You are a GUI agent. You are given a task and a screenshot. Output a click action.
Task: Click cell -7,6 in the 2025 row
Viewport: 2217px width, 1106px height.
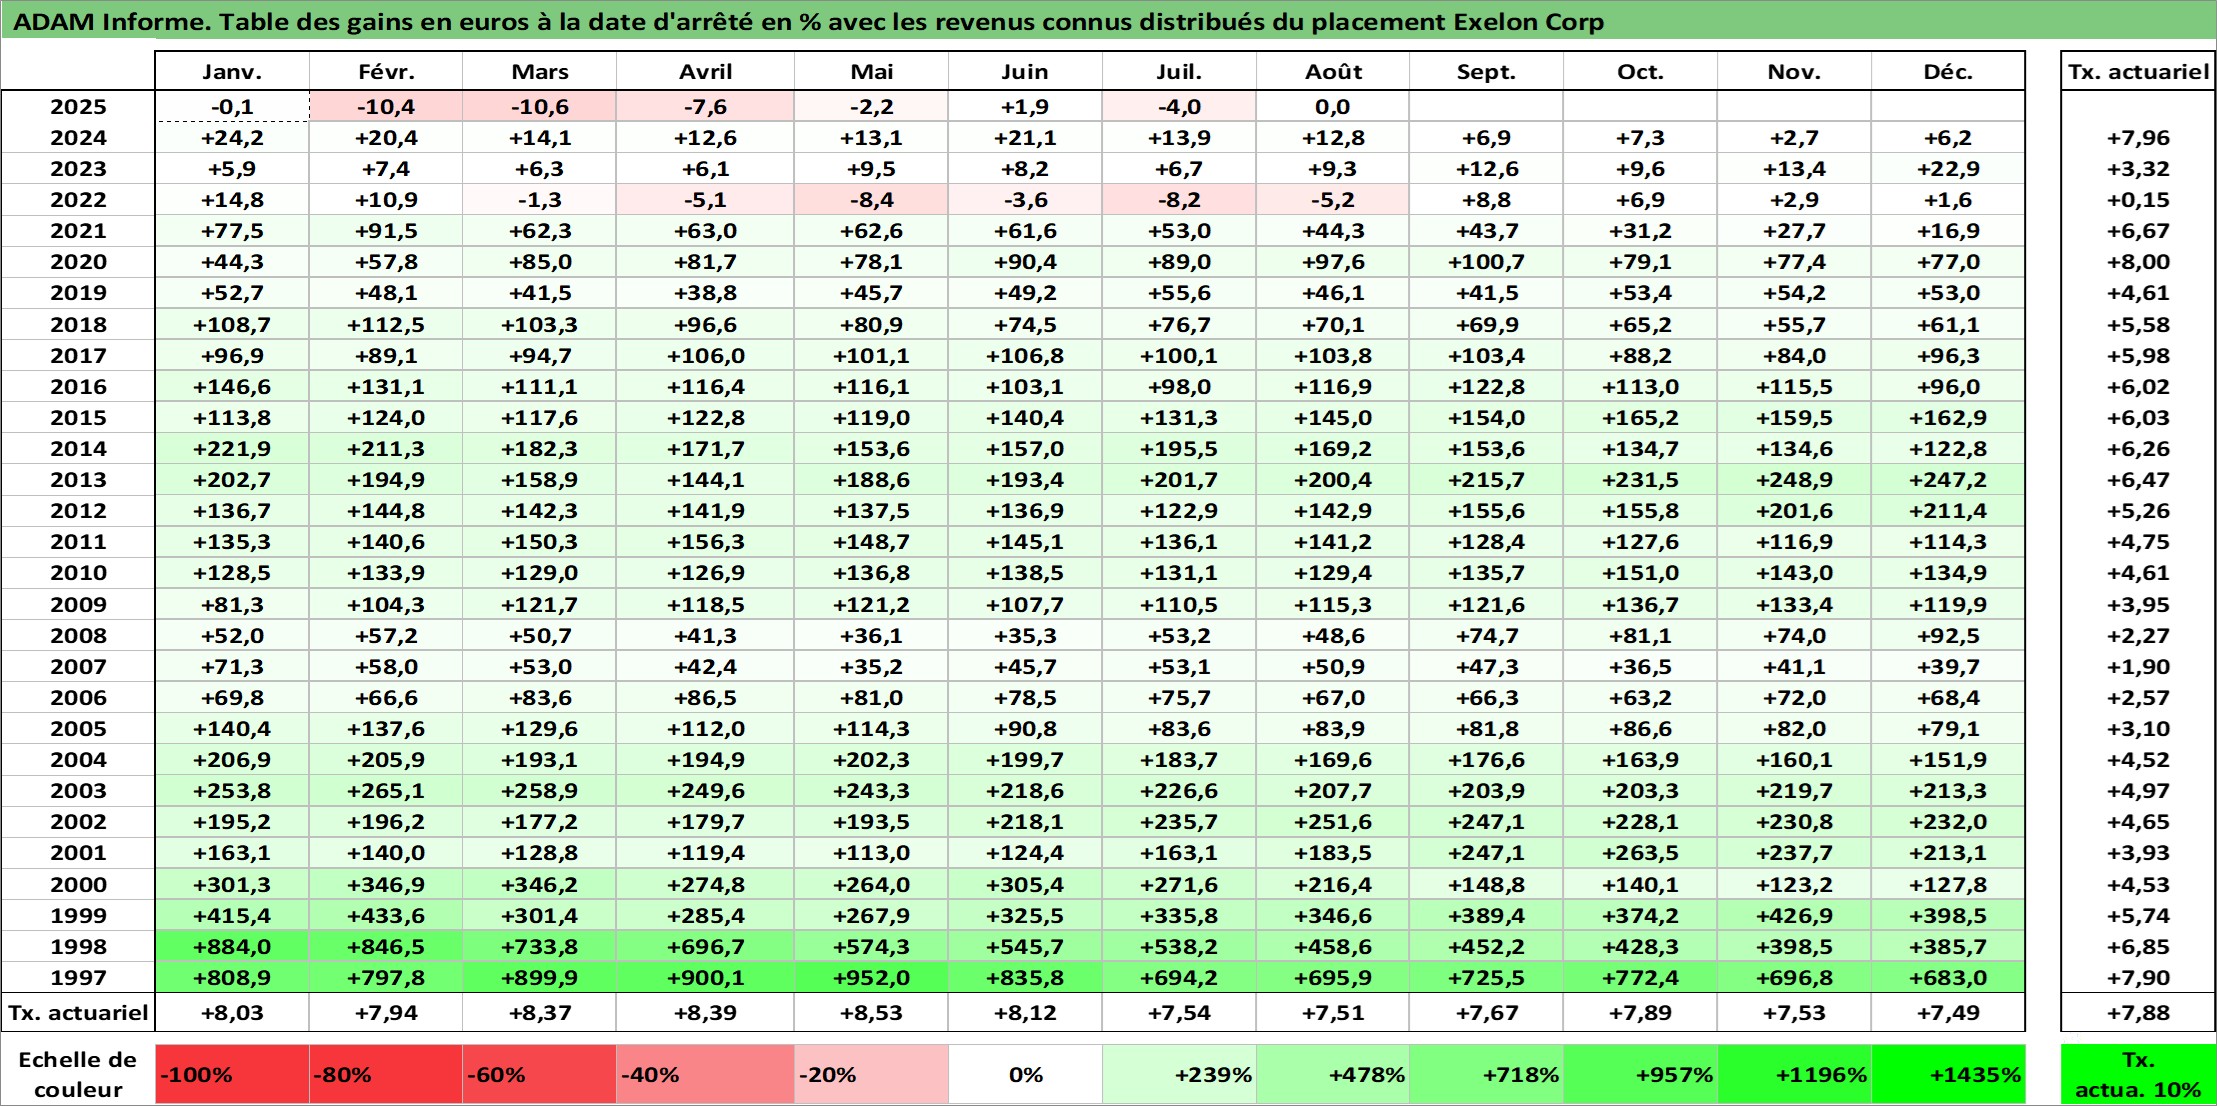point(705,106)
